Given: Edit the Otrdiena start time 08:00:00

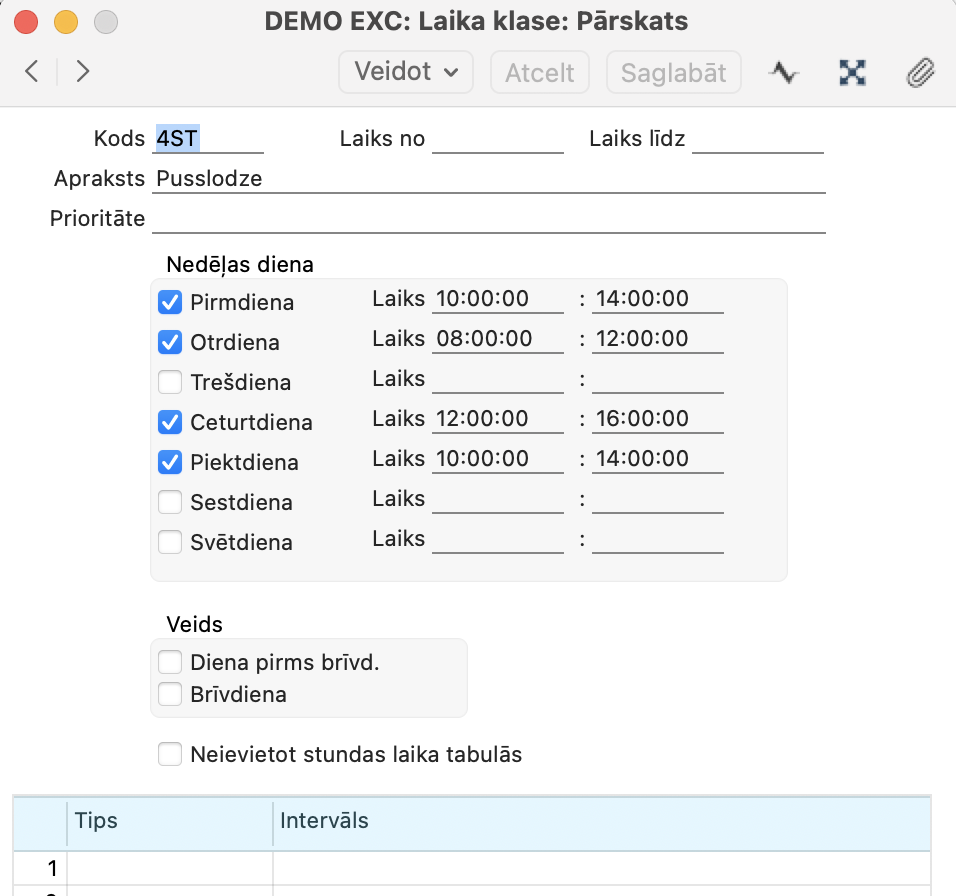Looking at the screenshot, I should click(497, 339).
